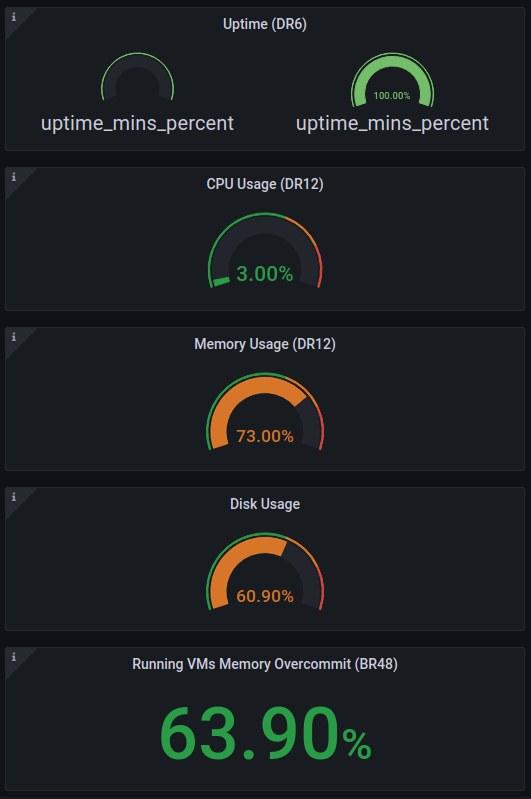Click the info icon on the Uptime (DR6) panel

click(14, 17)
